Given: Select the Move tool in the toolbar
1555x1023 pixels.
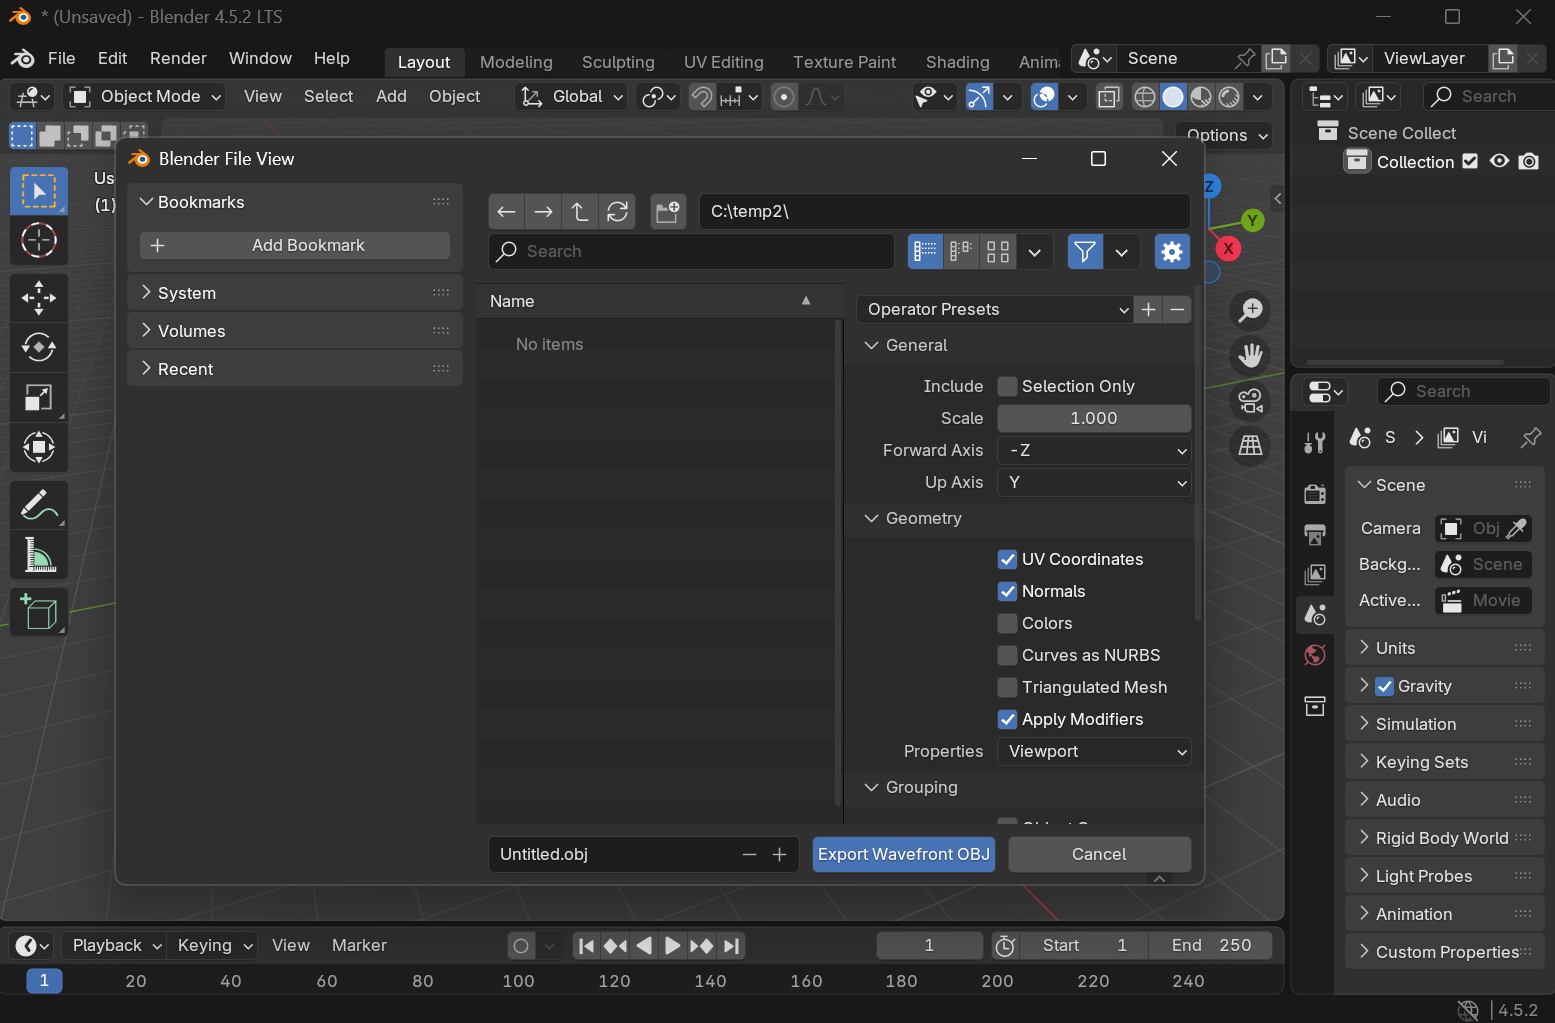Looking at the screenshot, I should coord(39,297).
